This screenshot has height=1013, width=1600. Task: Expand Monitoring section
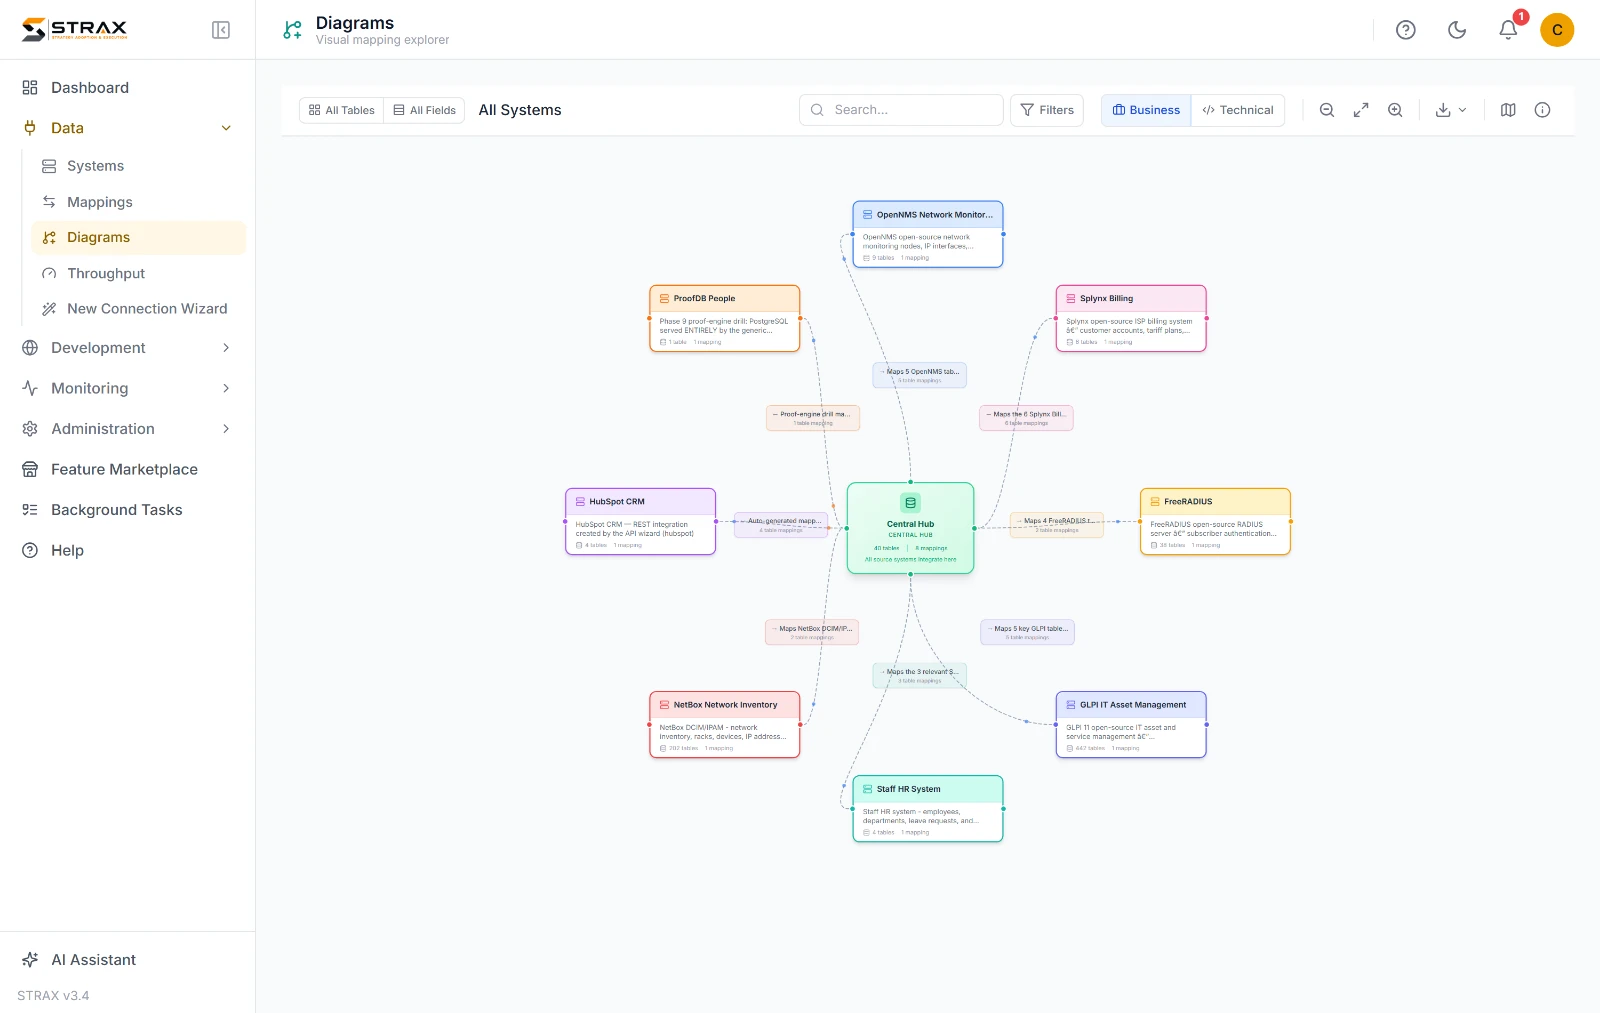click(x=128, y=388)
